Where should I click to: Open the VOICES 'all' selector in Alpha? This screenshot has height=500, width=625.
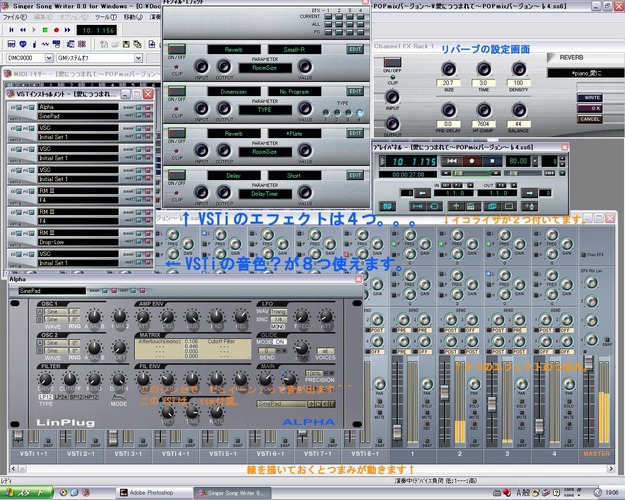[325, 350]
